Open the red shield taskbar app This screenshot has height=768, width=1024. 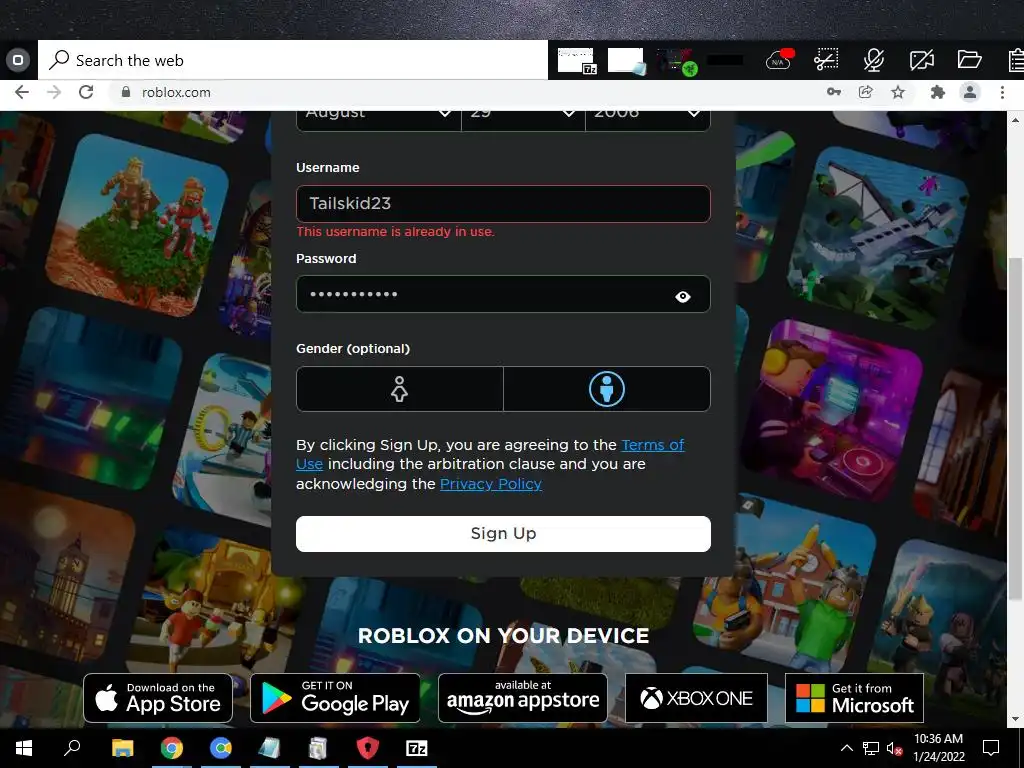tap(368, 748)
